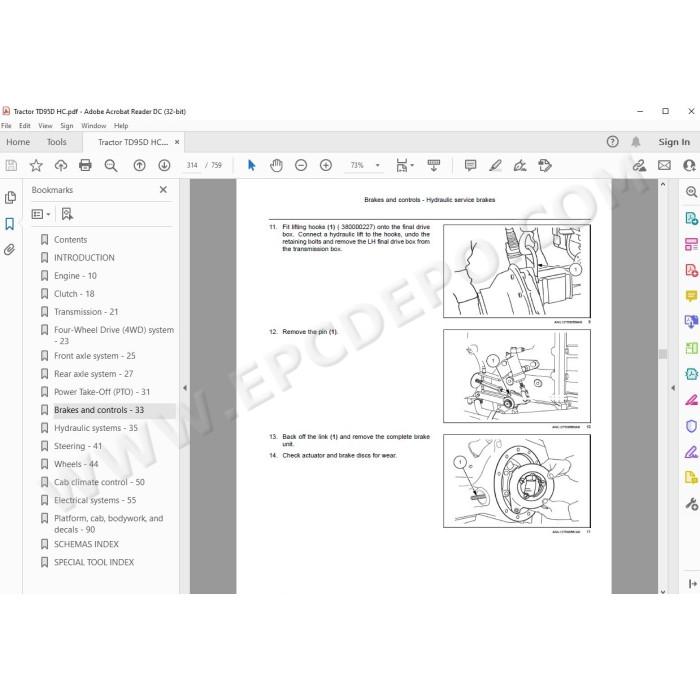Click the scrolling mode keyboard icon
The width and height of the screenshot is (700, 700).
pyautogui.click(x=433, y=166)
